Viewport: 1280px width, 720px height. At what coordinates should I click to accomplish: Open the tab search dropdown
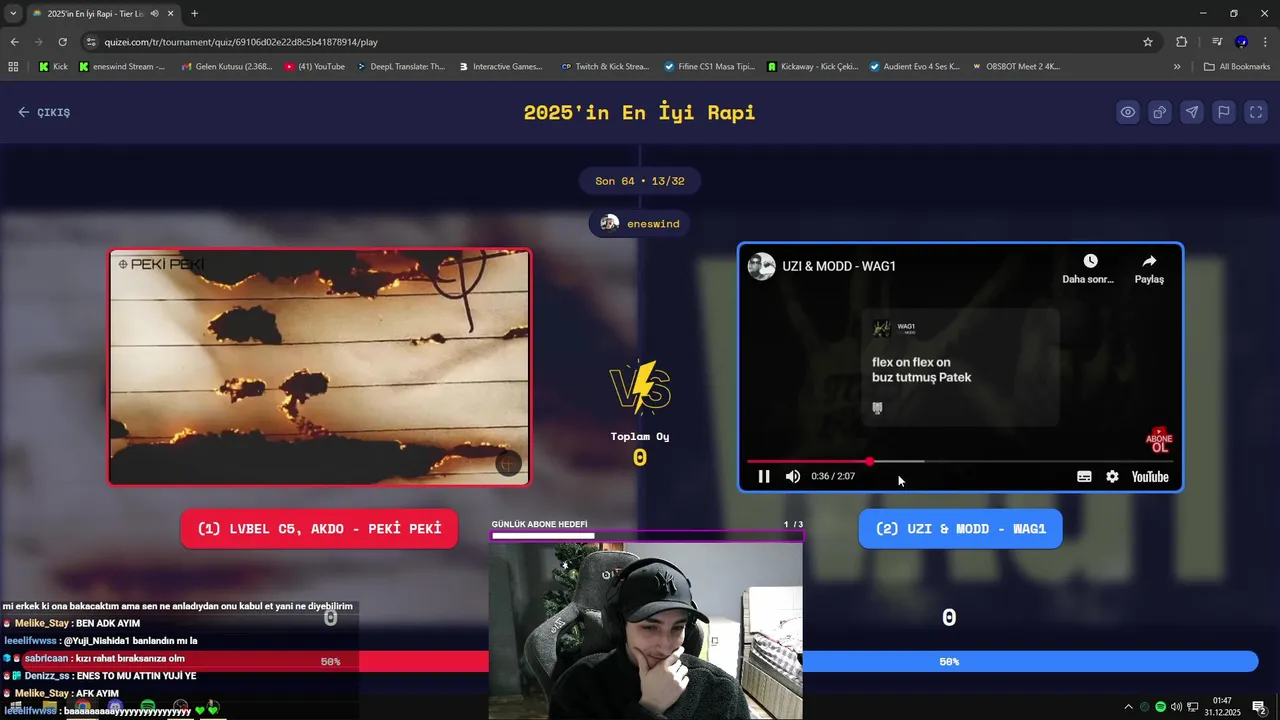click(13, 14)
